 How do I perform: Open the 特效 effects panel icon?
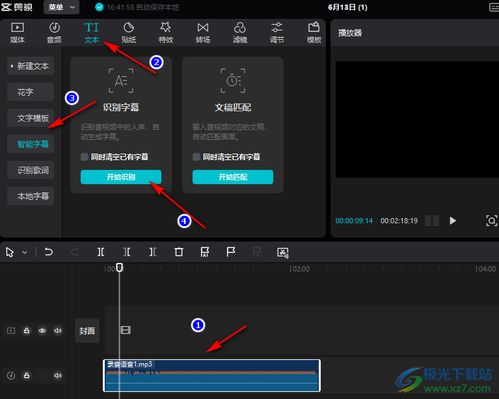point(166,32)
